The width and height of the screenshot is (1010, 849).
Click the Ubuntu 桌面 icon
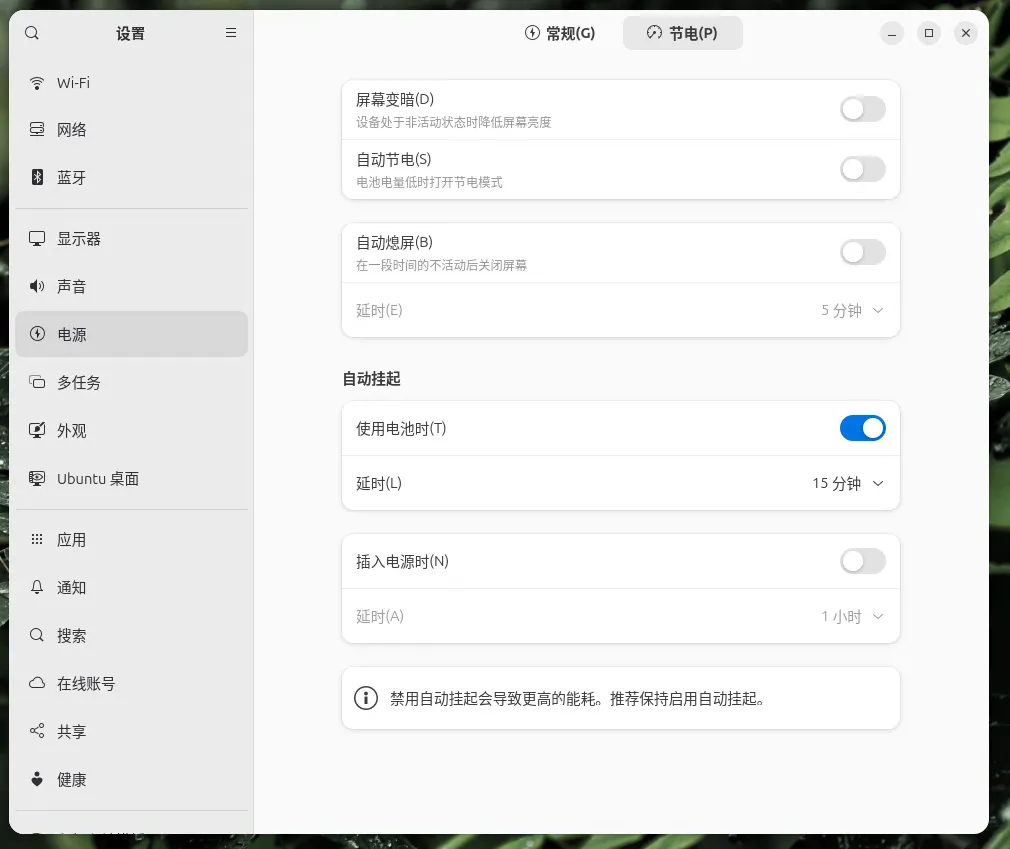(x=37, y=479)
